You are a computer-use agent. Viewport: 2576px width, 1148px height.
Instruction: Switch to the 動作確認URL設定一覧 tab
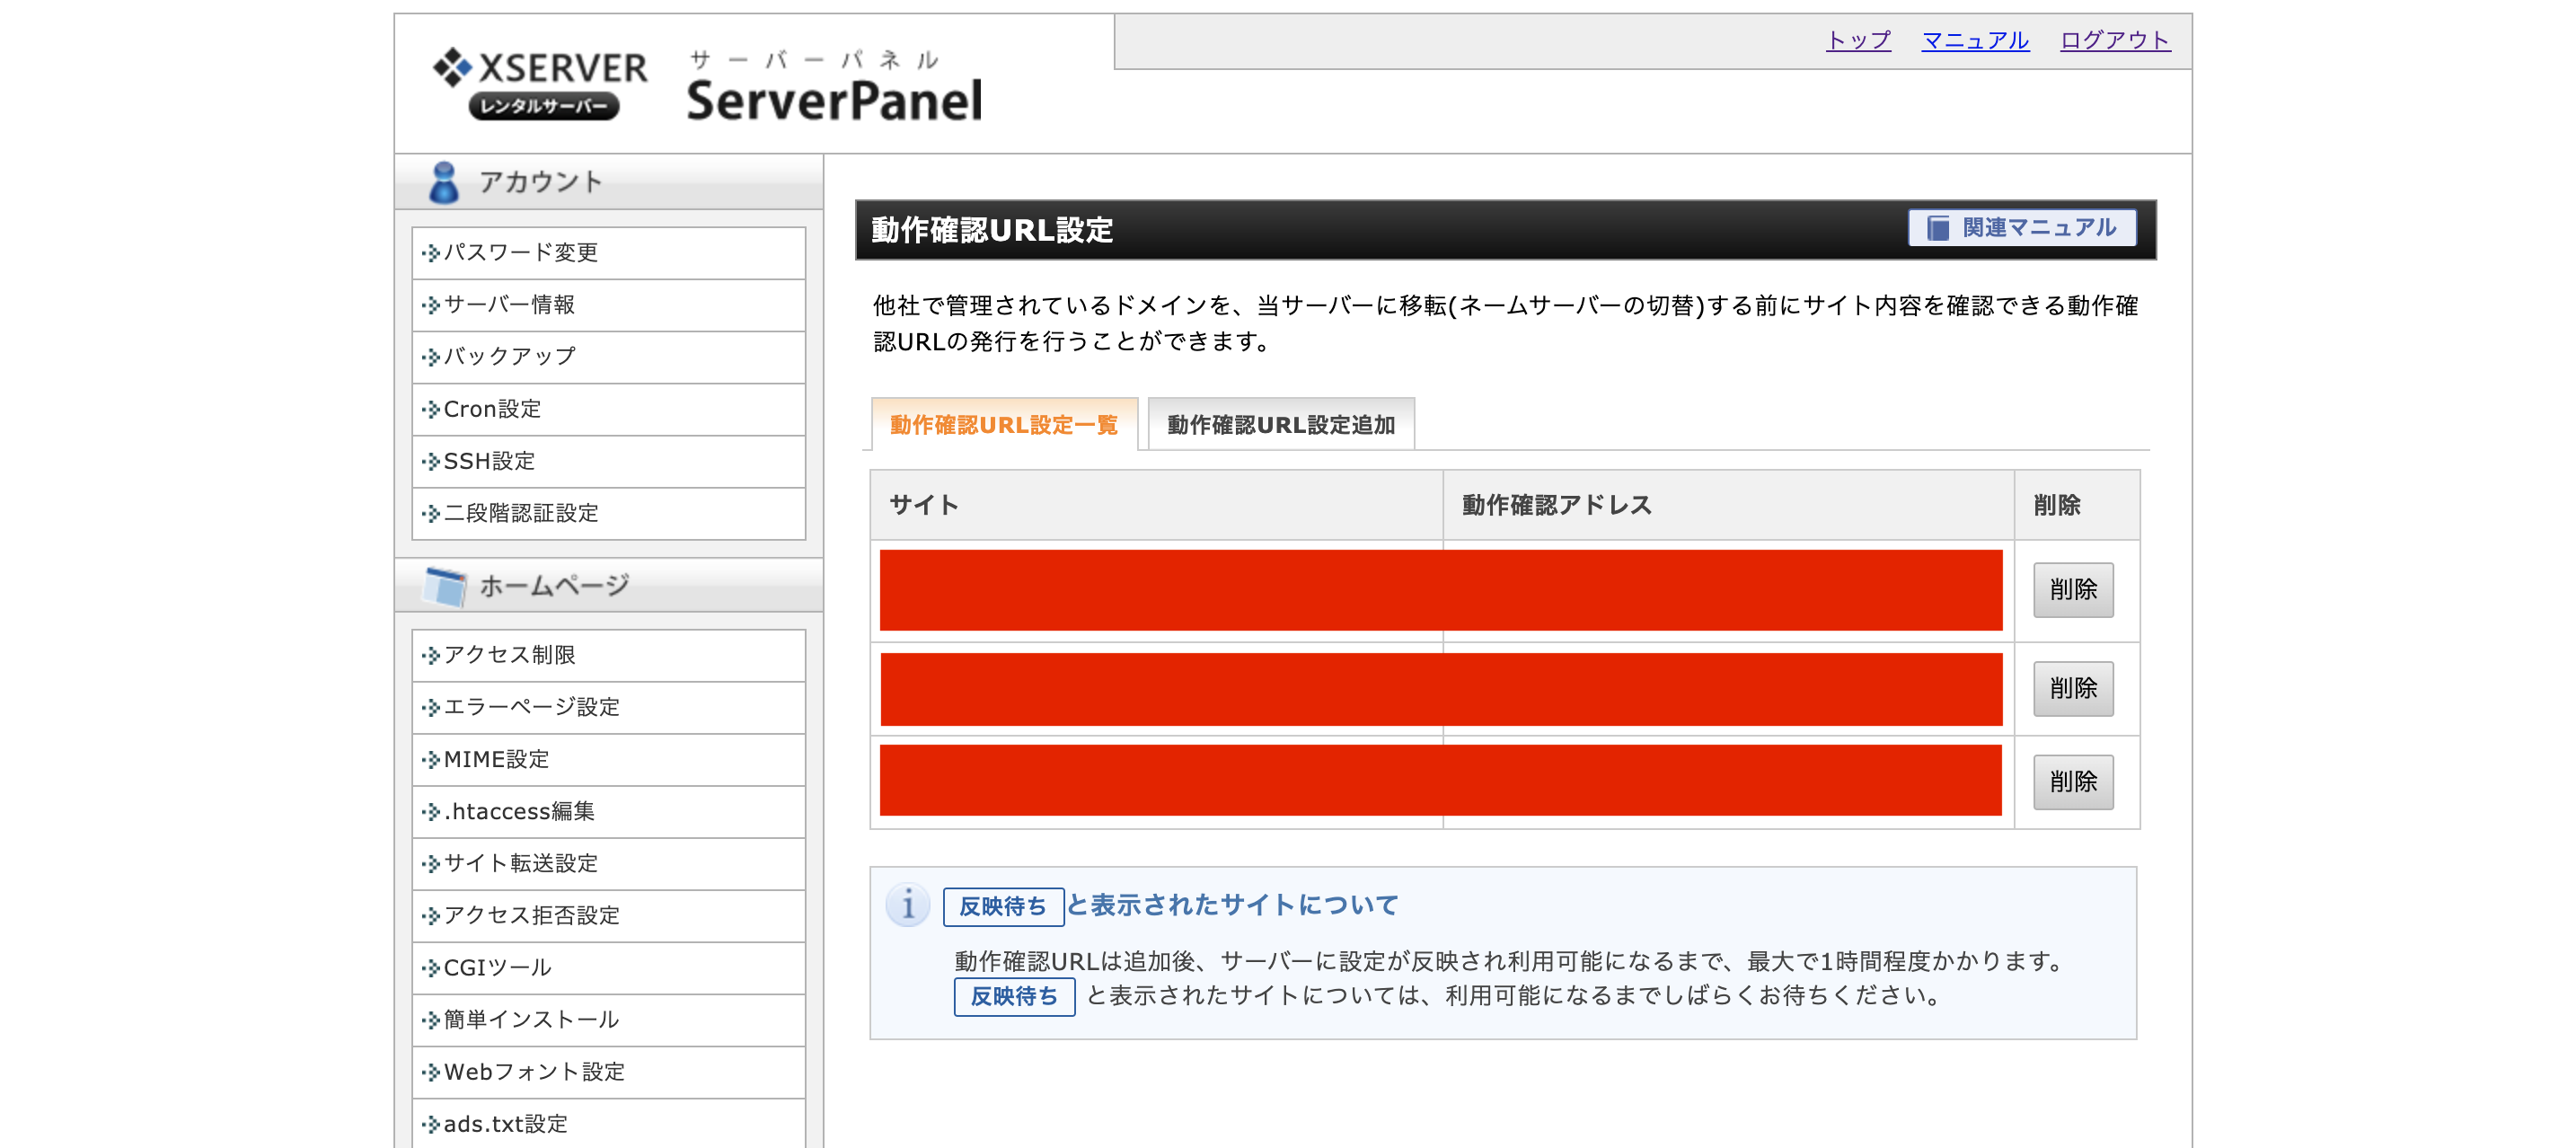point(1003,424)
